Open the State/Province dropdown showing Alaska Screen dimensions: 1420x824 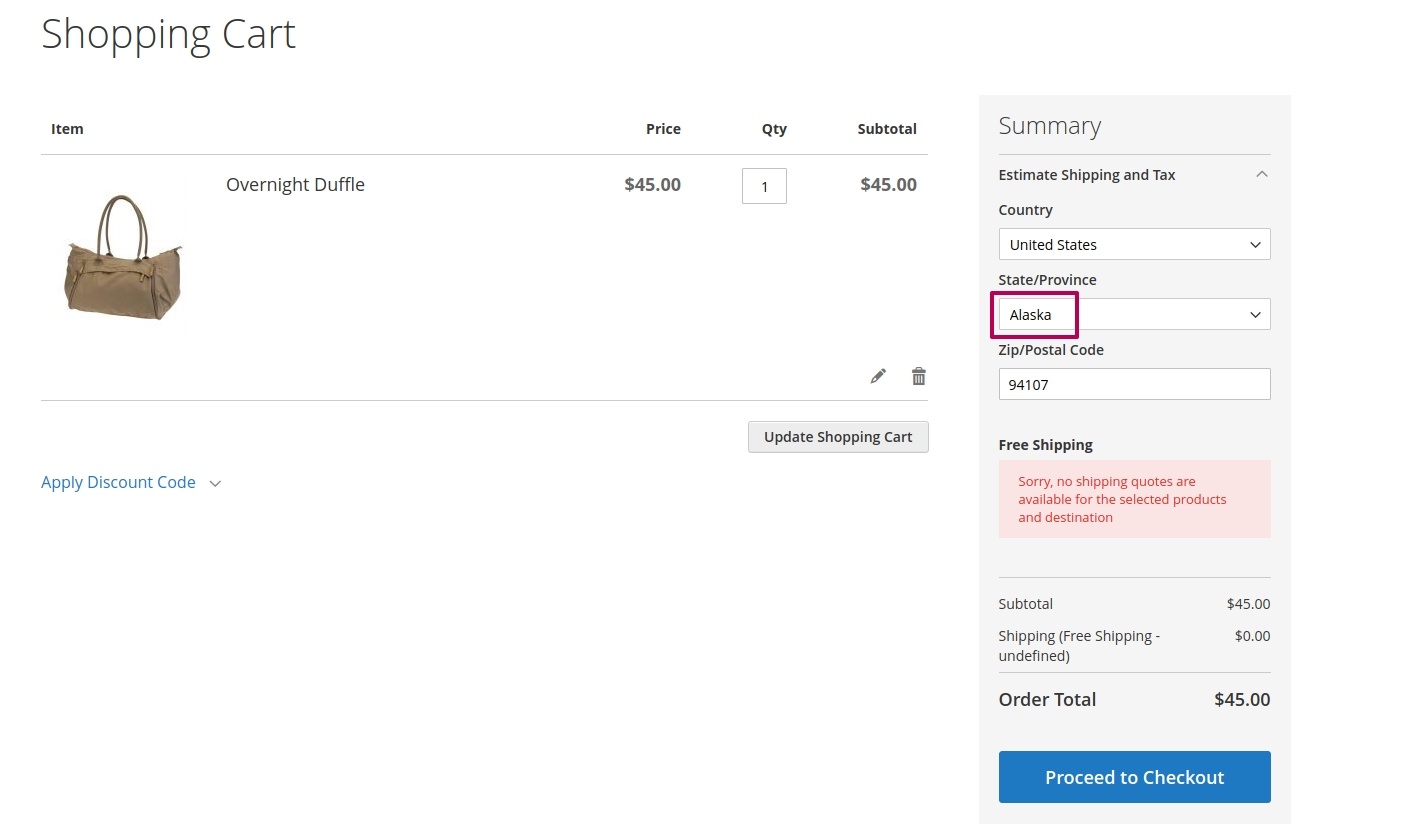[1134, 315]
